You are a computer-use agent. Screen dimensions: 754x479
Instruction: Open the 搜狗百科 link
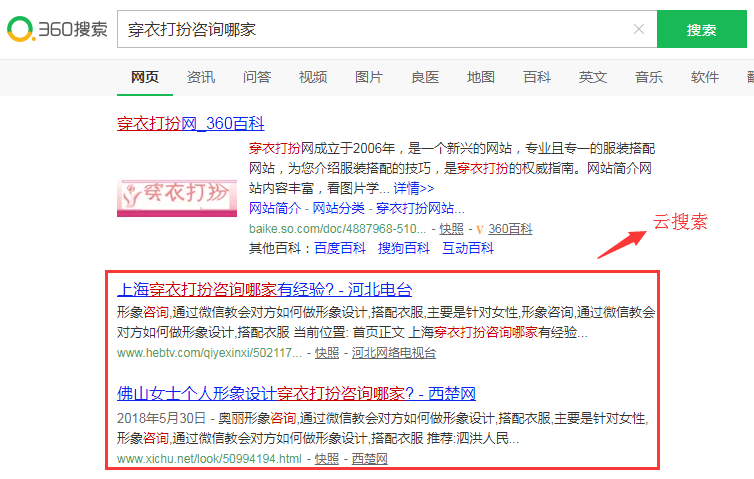point(404,248)
